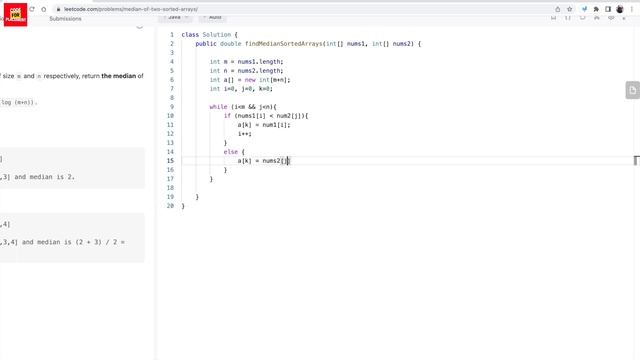
Task: Click the 'median is (2 + 3) / 2' text
Action: [x=77, y=242]
